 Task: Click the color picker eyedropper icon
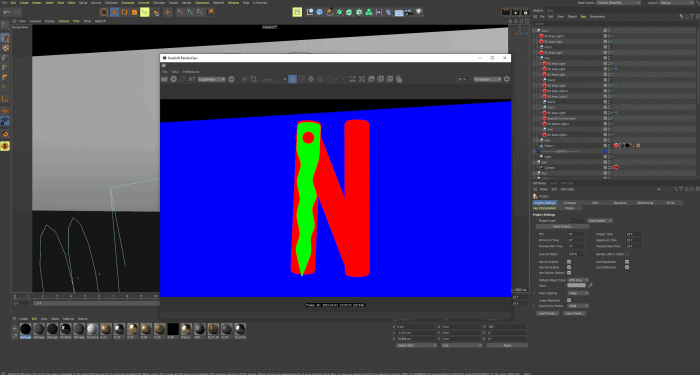click(x=590, y=285)
